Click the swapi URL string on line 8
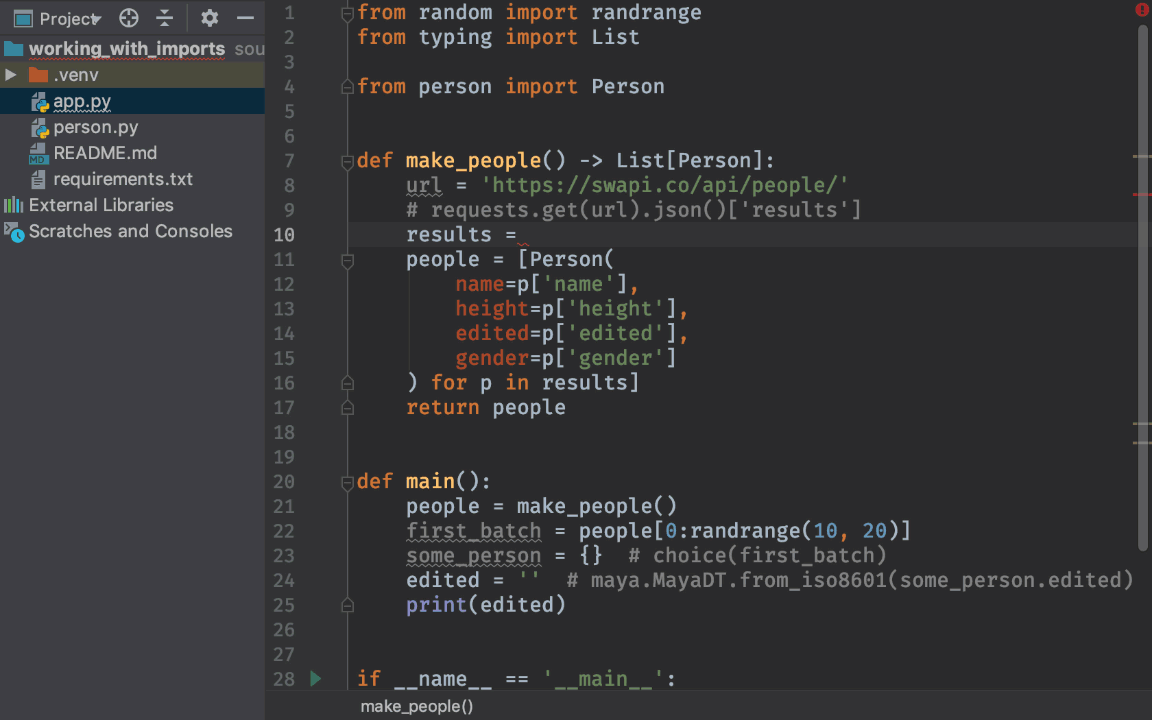This screenshot has height=720, width=1152. pyautogui.click(x=665, y=186)
